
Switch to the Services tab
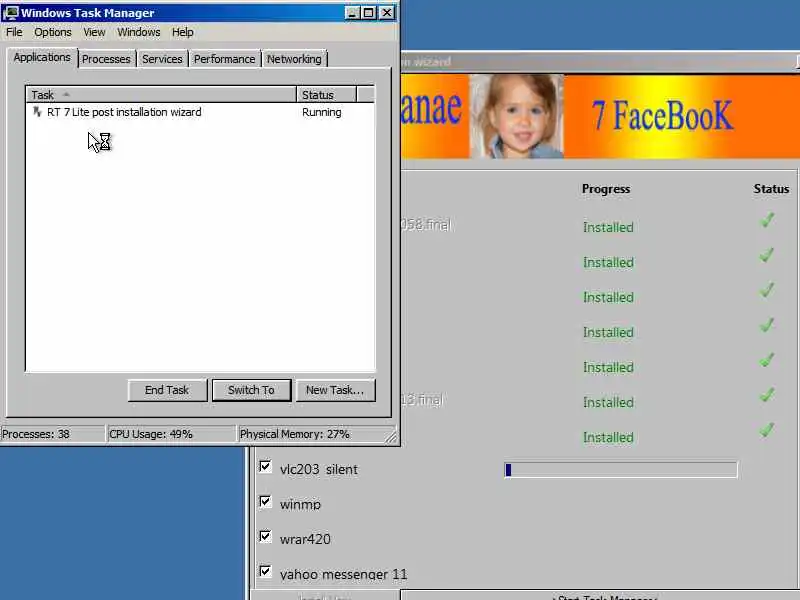(x=162, y=59)
